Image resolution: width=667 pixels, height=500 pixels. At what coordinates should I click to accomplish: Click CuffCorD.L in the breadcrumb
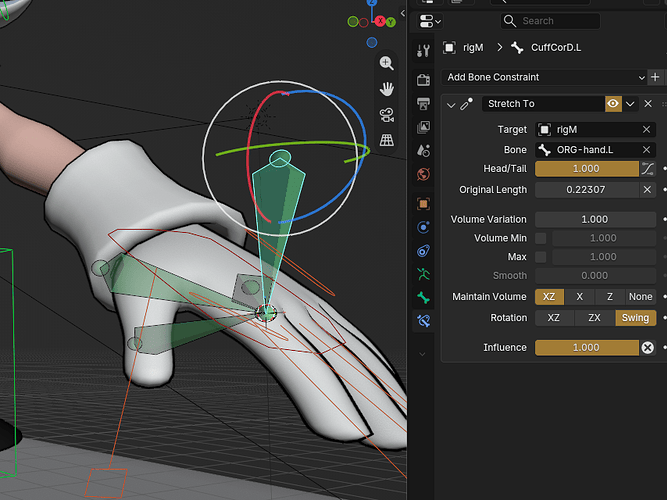click(x=556, y=48)
